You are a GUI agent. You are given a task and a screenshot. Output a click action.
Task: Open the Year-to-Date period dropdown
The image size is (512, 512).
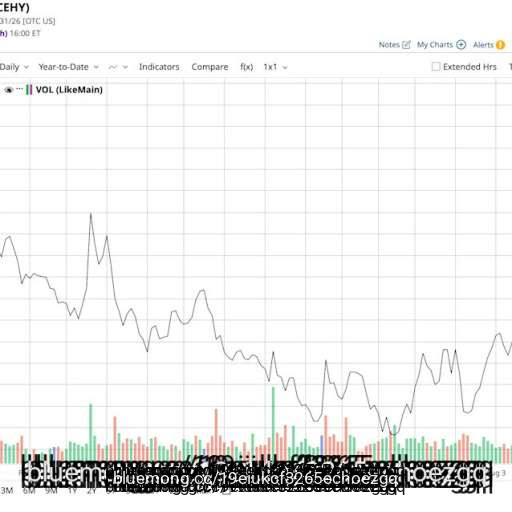[69, 67]
